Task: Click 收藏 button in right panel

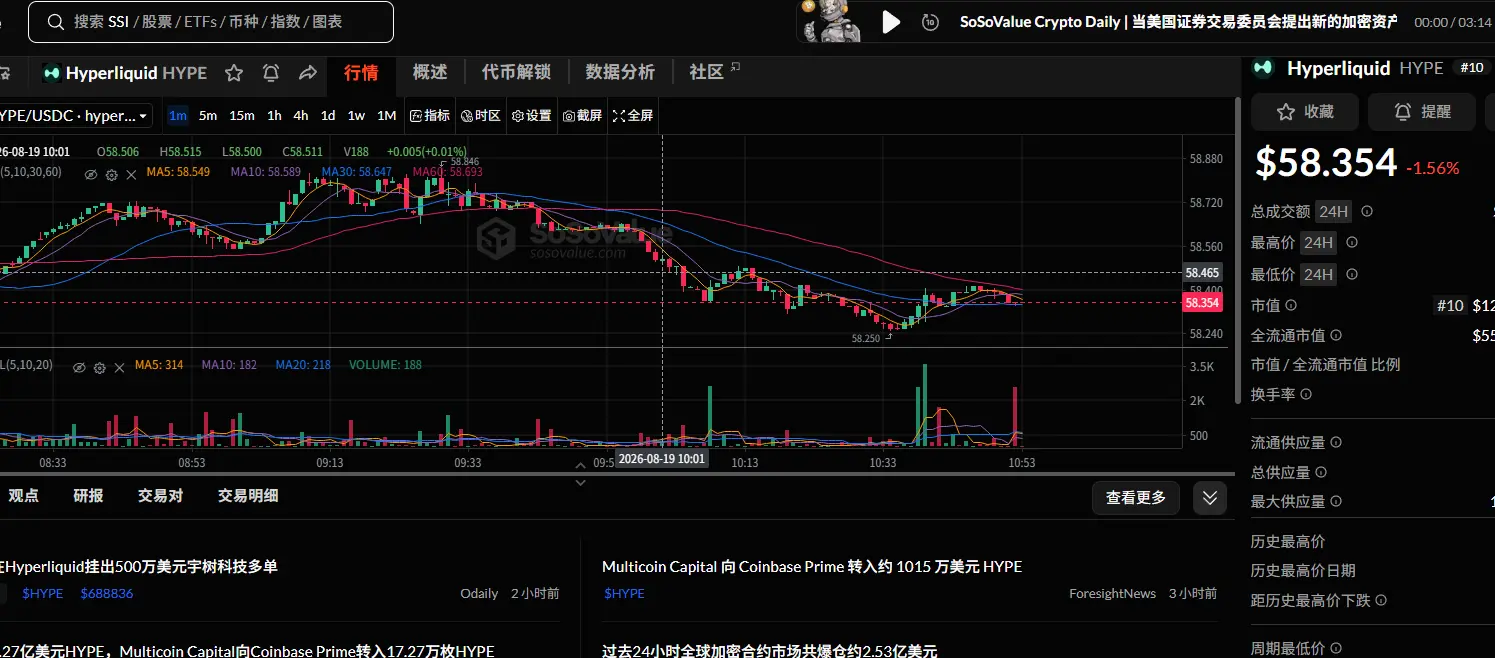Action: click(x=1305, y=112)
